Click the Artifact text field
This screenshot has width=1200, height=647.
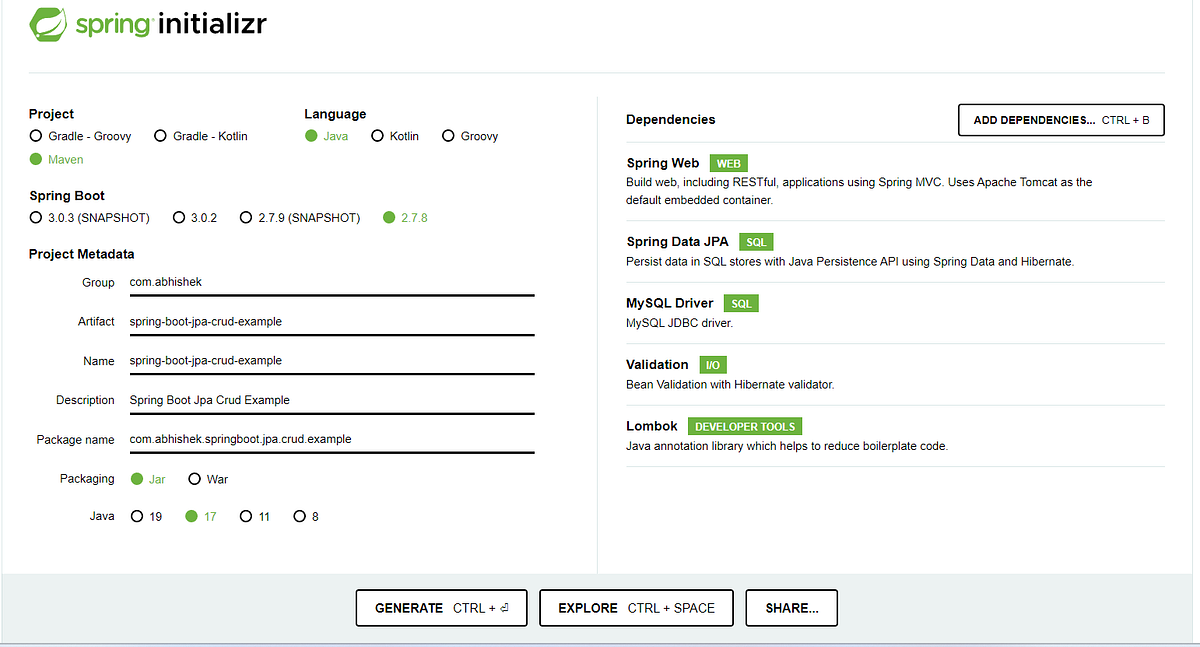pyautogui.click(x=330, y=321)
